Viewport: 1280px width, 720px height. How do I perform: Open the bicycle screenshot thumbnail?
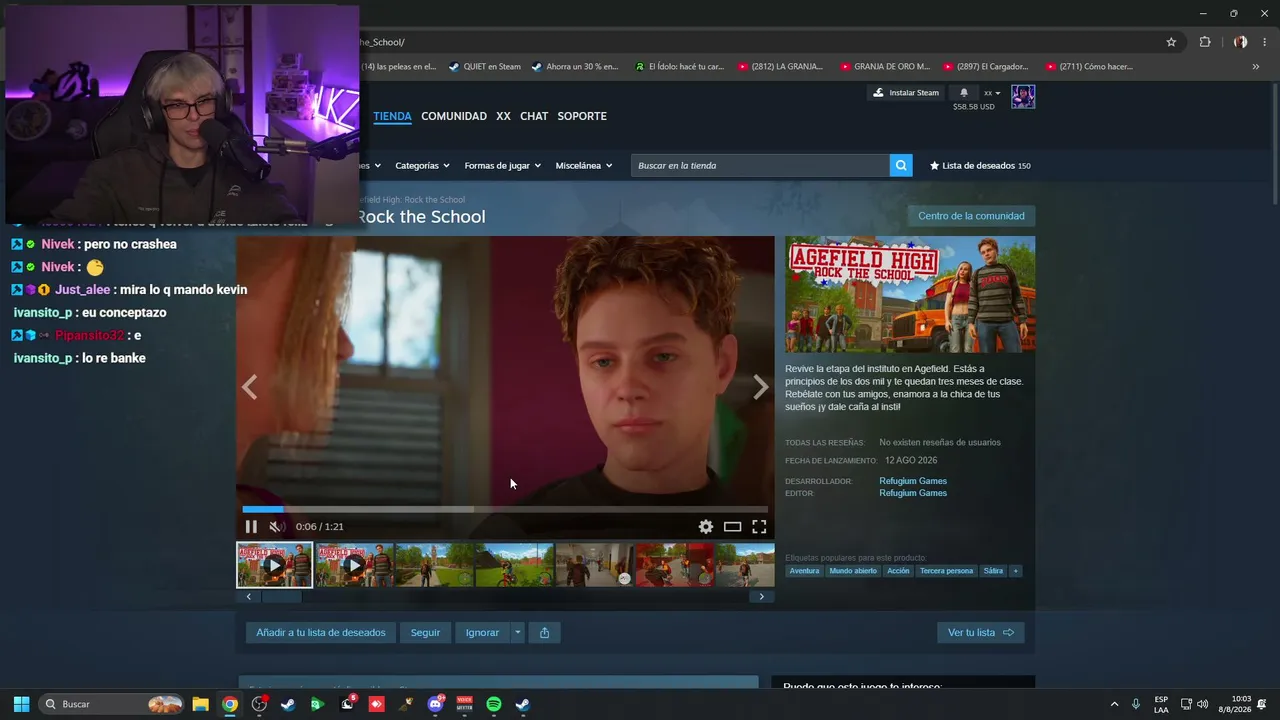[514, 565]
